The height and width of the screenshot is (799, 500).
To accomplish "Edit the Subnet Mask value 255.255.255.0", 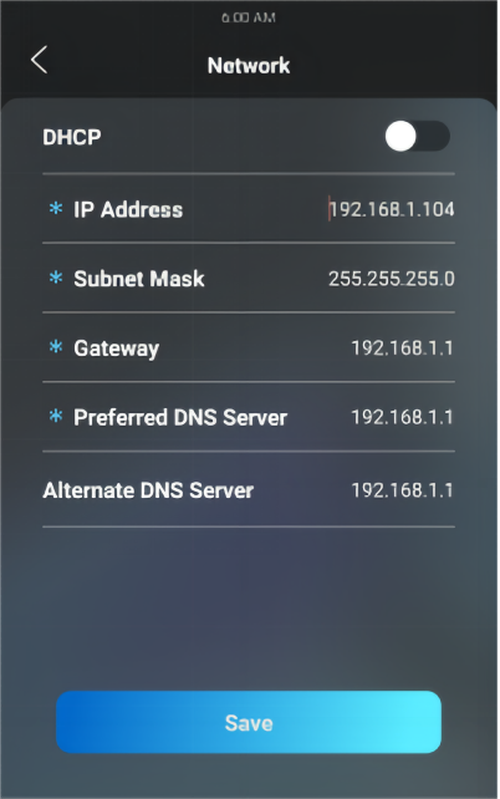I will [391, 279].
